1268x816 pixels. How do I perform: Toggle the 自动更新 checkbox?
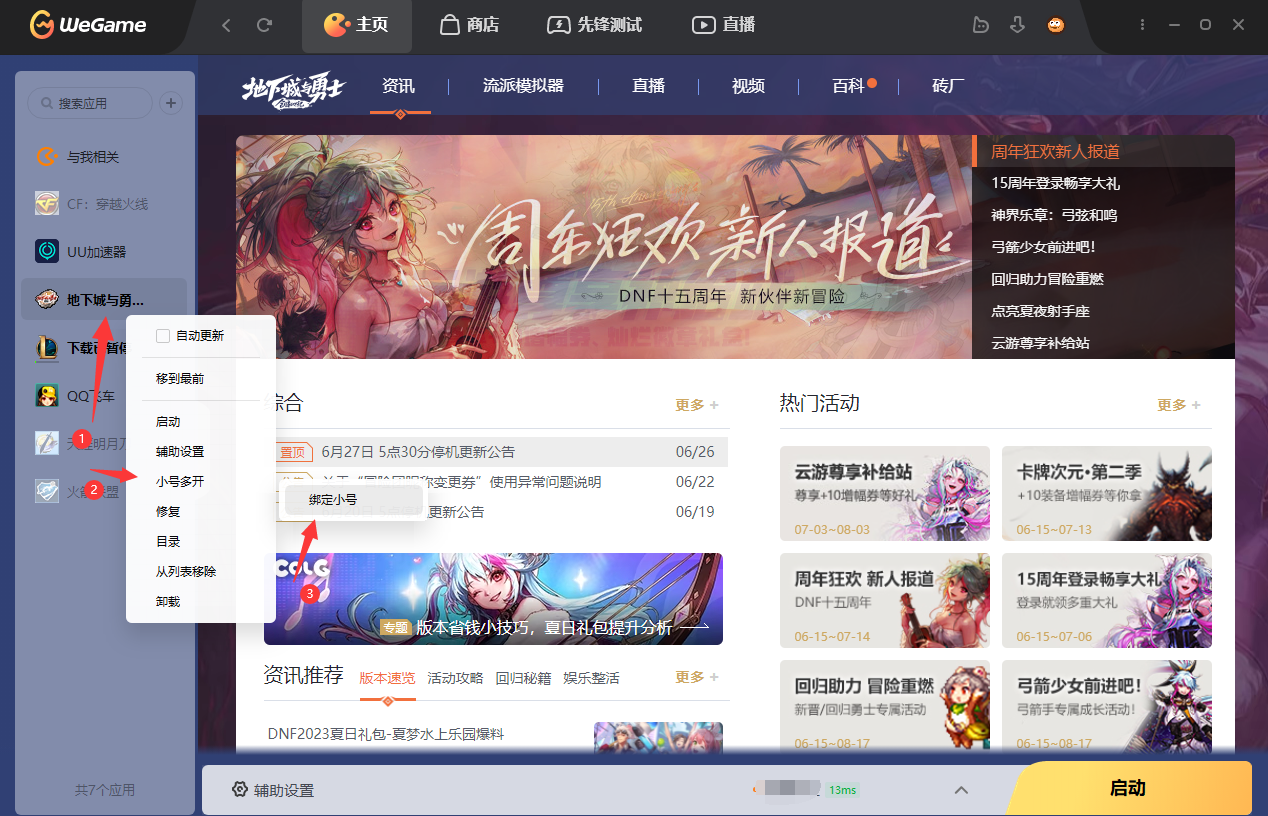click(x=163, y=336)
